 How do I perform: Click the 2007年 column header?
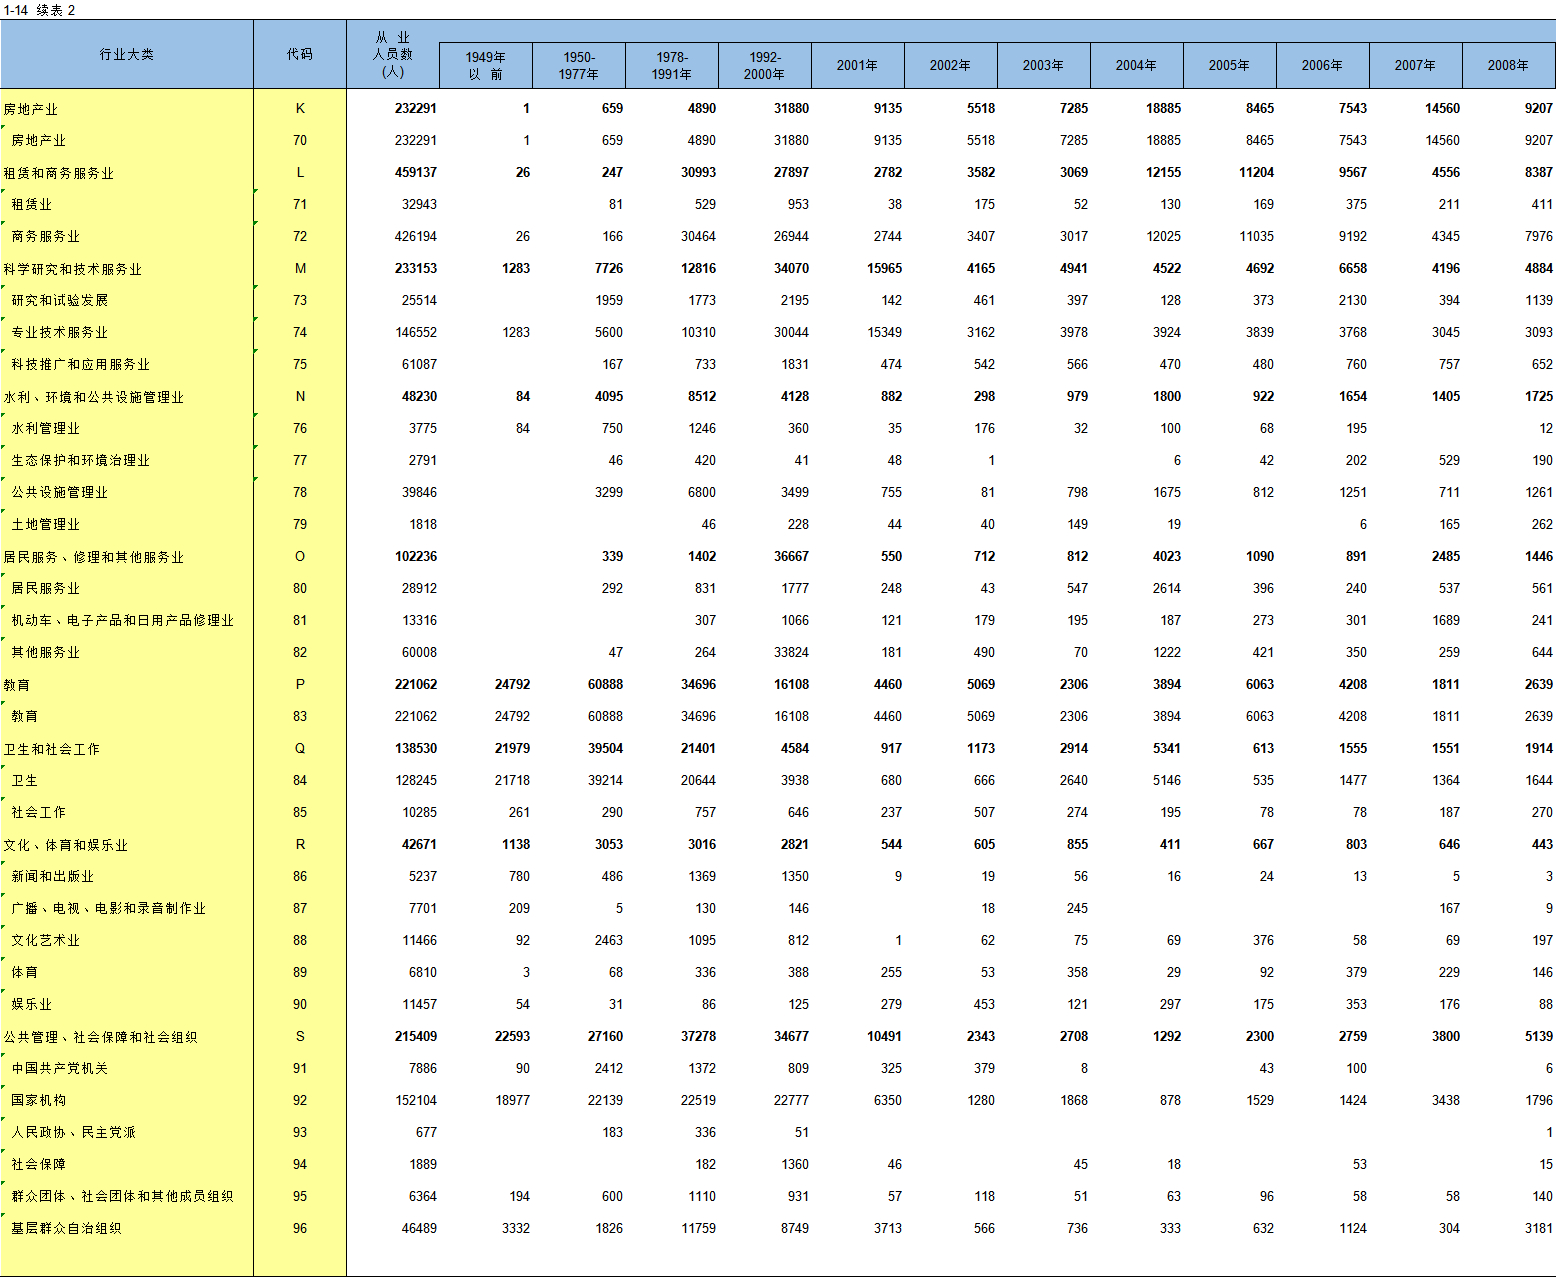click(x=1416, y=66)
